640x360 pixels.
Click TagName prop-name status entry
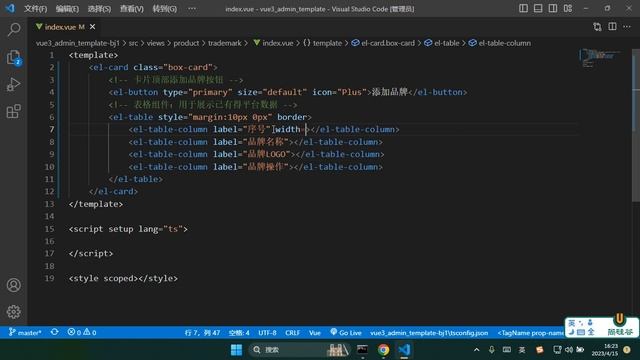[x=531, y=333]
